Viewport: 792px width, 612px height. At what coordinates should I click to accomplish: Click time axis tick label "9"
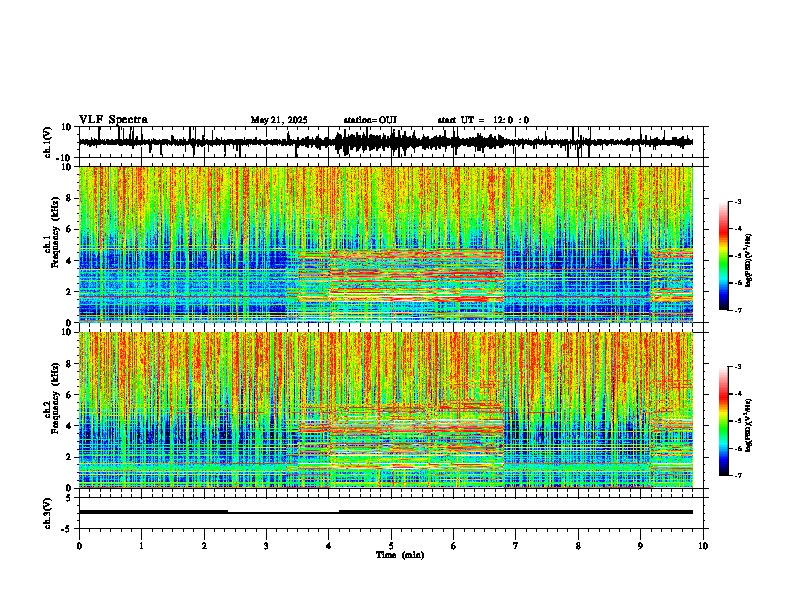(x=640, y=546)
